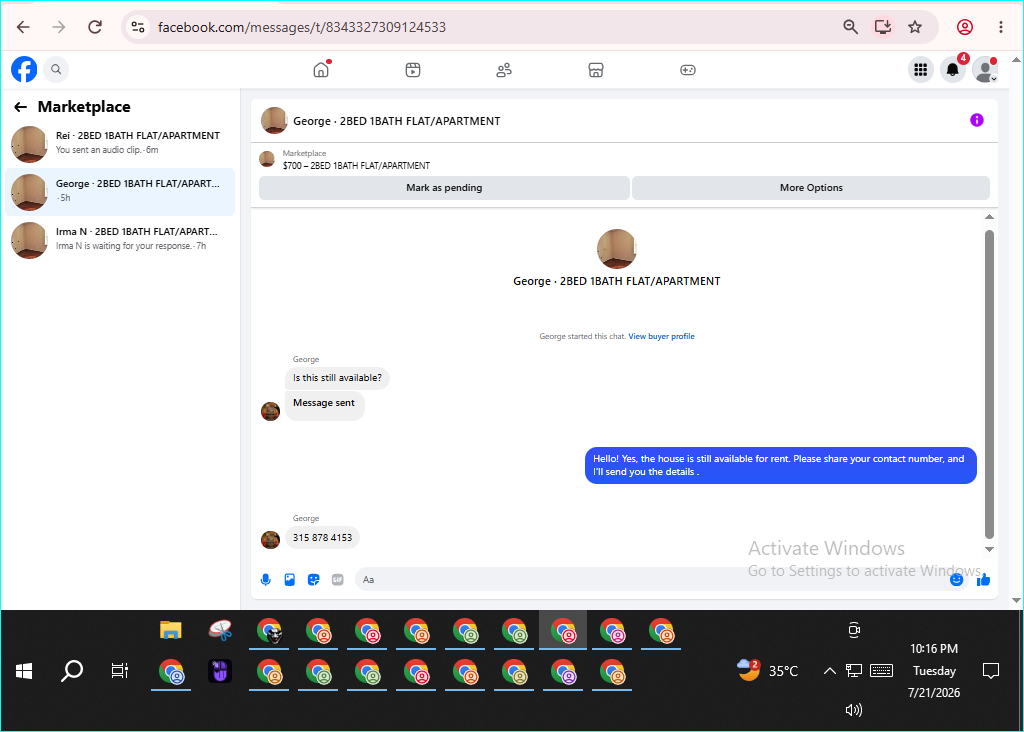This screenshot has height=732, width=1024.
Task: Open the Friends icon in top navigation
Action: pos(504,70)
